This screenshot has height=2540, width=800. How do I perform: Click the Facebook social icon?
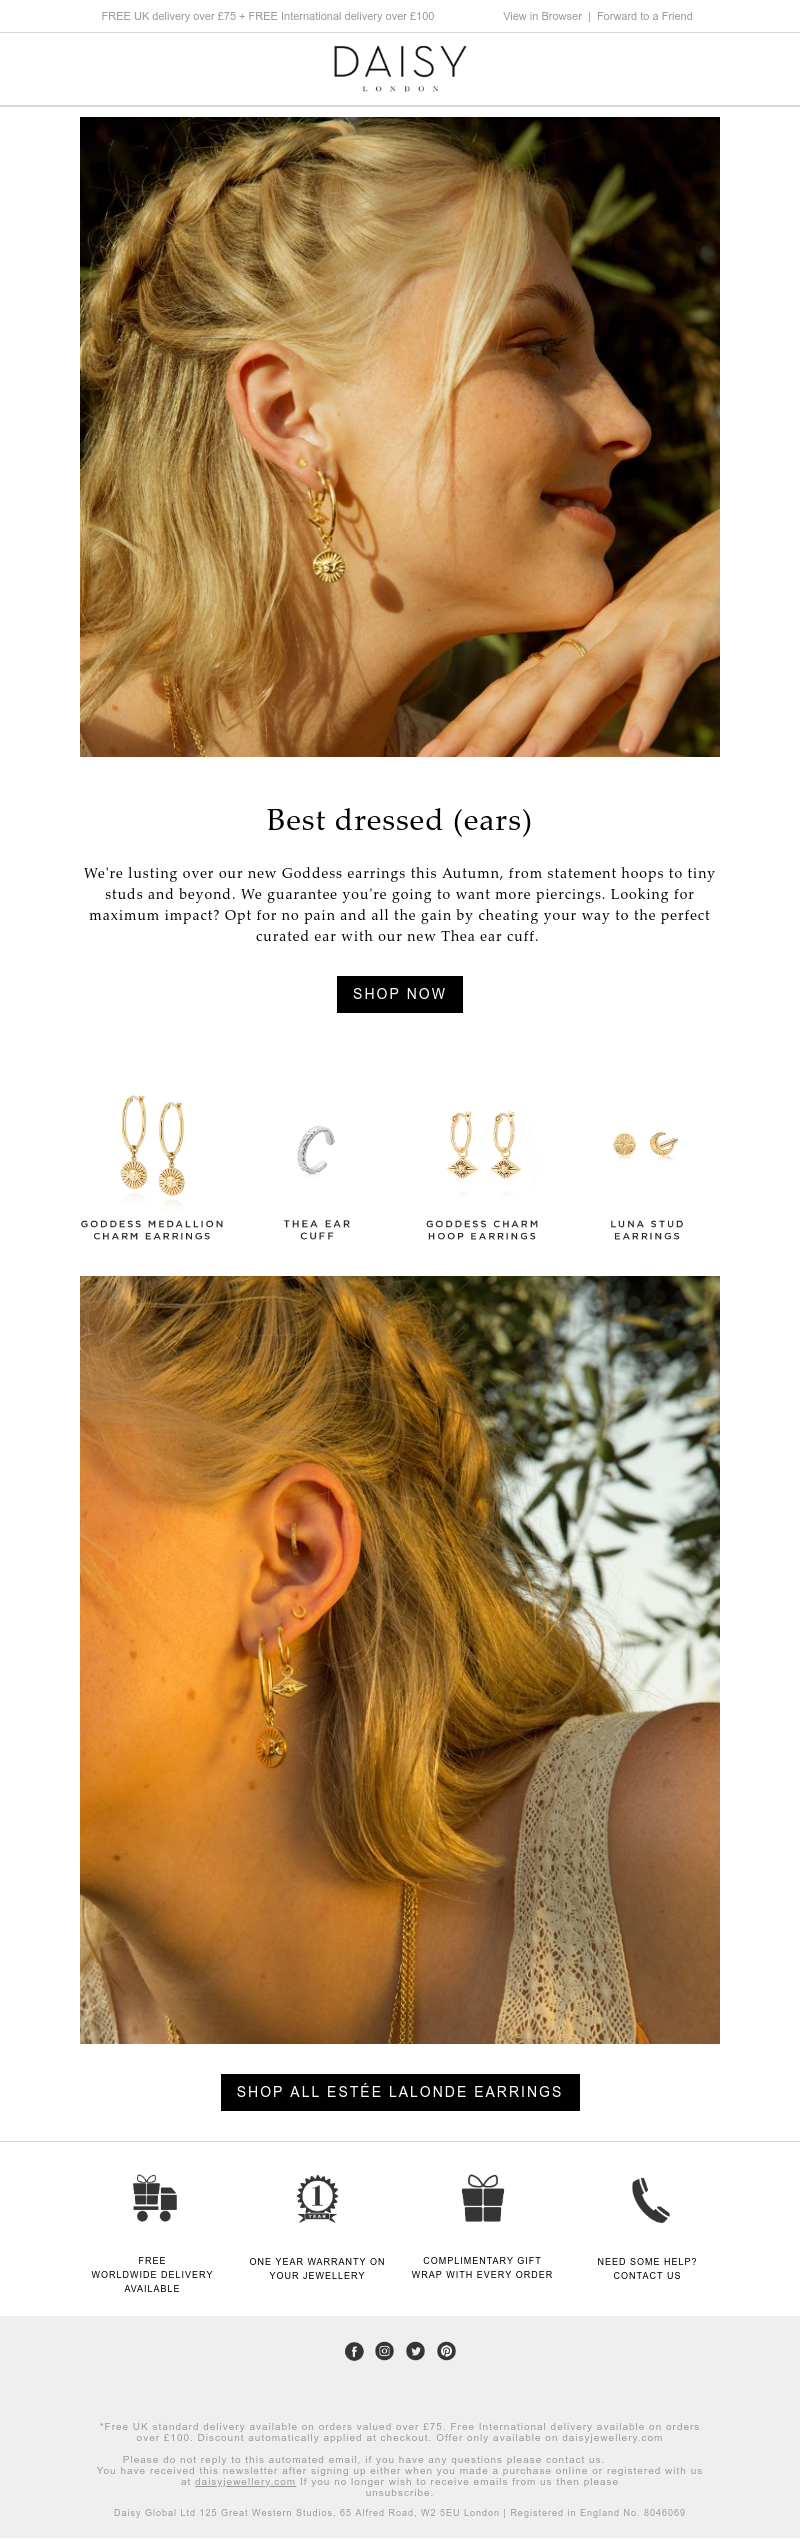[354, 2351]
